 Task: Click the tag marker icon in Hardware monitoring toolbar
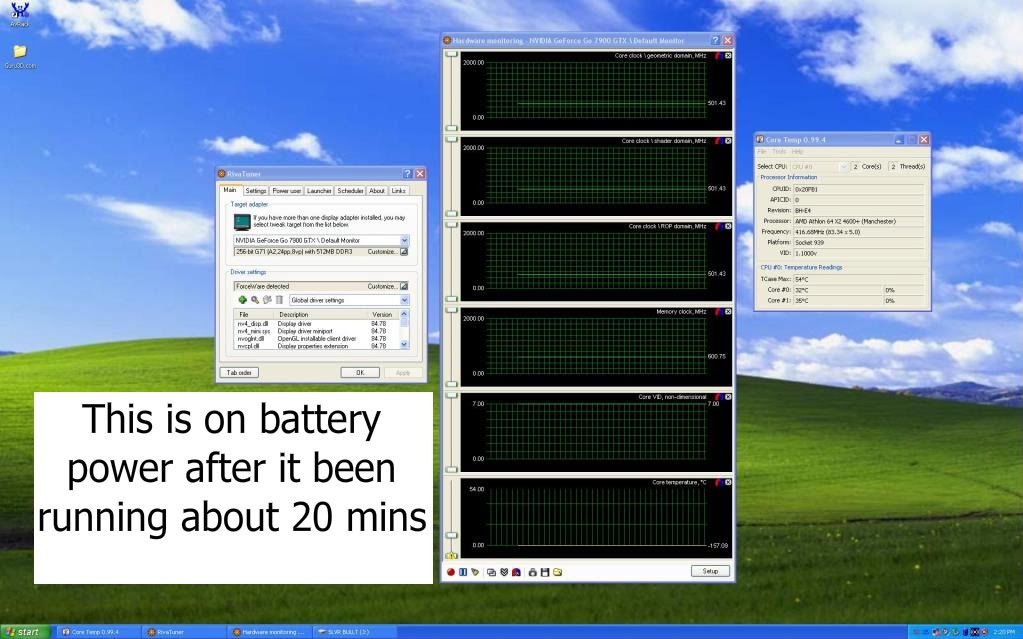475,572
